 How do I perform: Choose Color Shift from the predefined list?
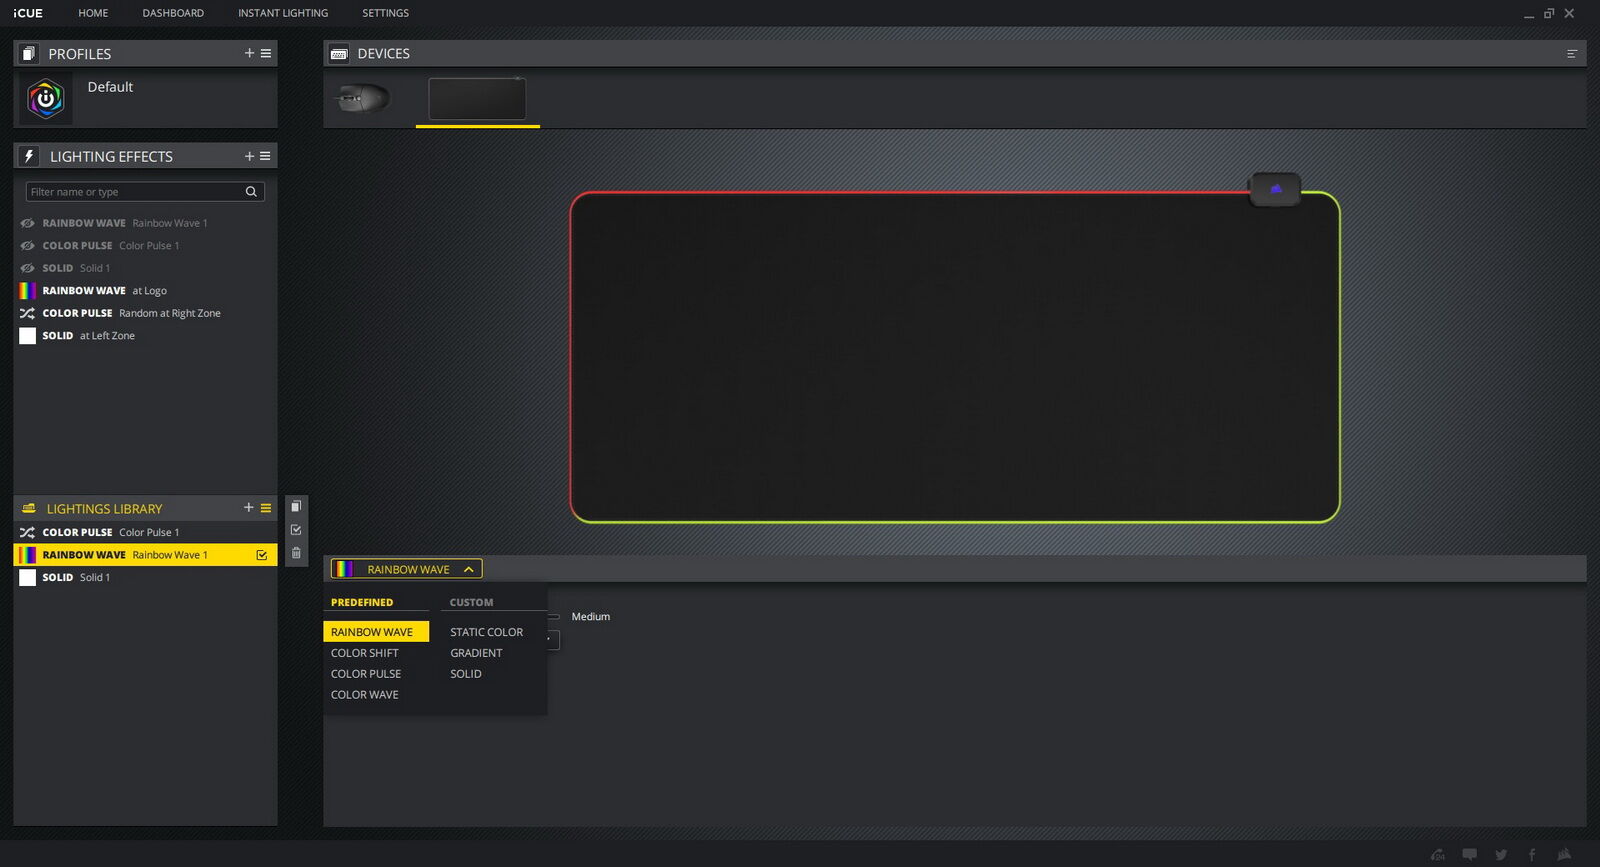tap(365, 653)
